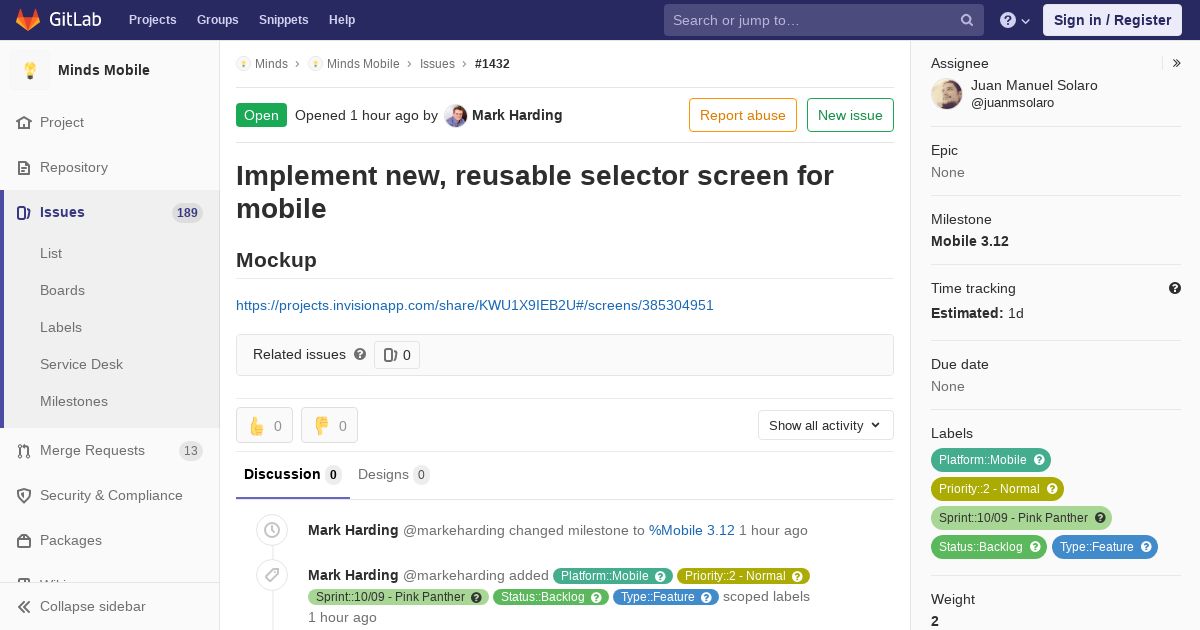Click help icon on sidebar Sprint::10/09 label
This screenshot has height=630, width=1200.
click(x=1100, y=518)
